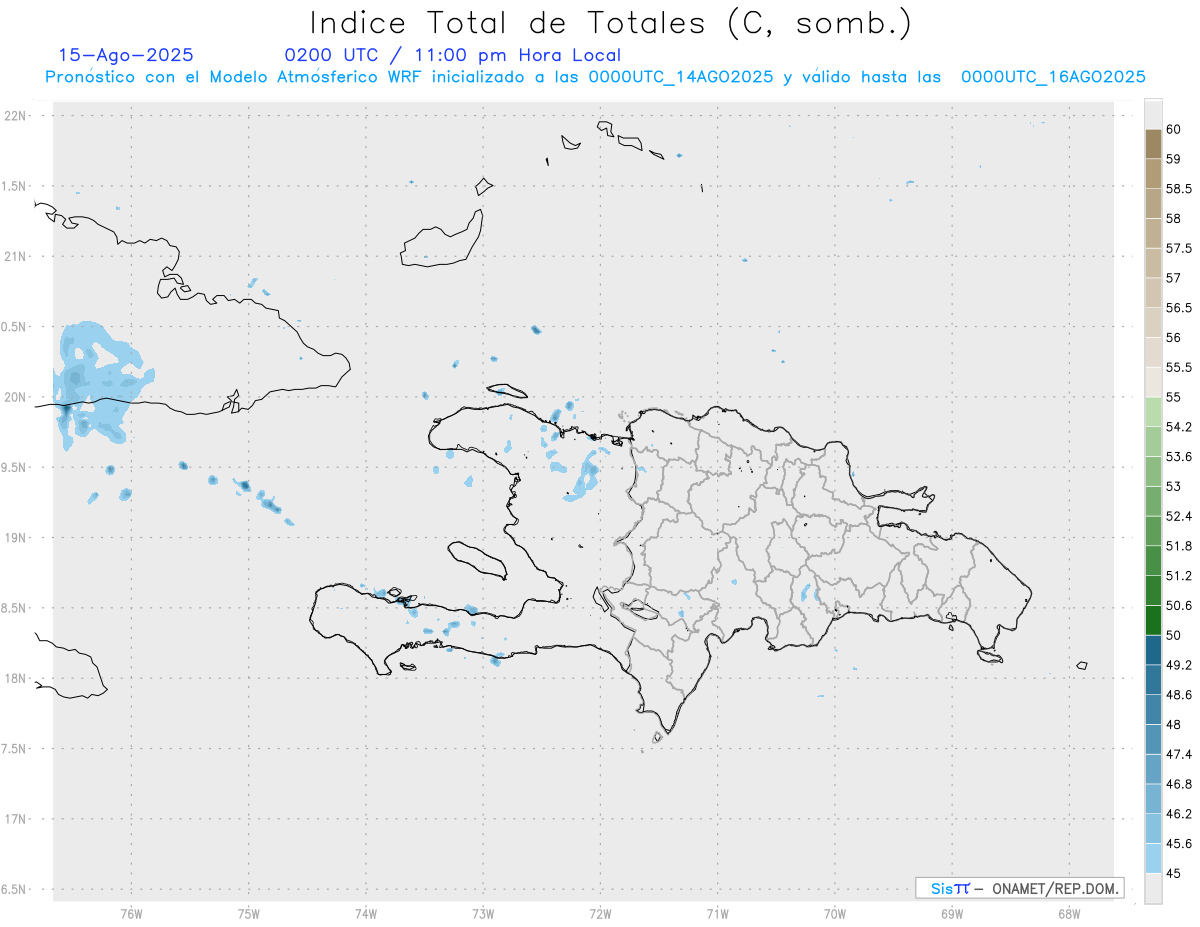The width and height of the screenshot is (1200, 927).
Task: Click the '73W' longitude label
Action: (x=483, y=913)
